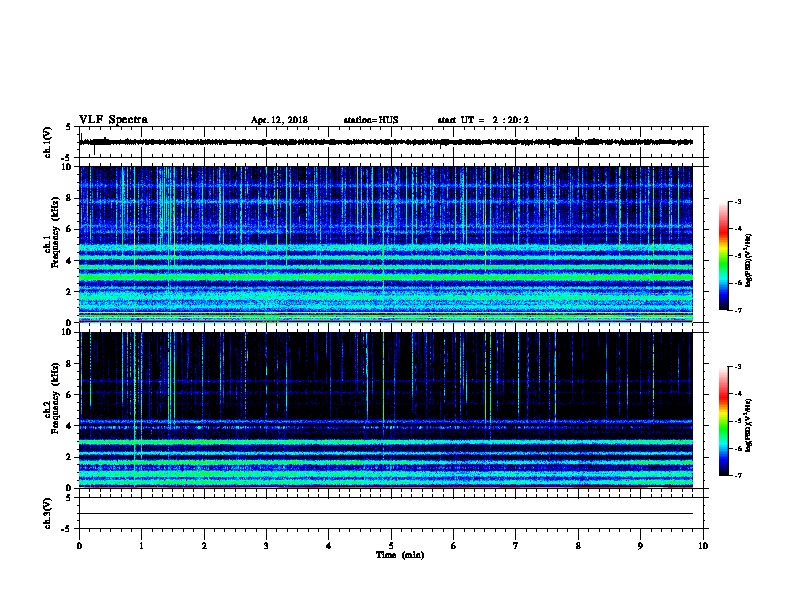This screenshot has height=612, width=792.
Task: Click the "VLF Spectra" title text
Action: tap(113, 120)
